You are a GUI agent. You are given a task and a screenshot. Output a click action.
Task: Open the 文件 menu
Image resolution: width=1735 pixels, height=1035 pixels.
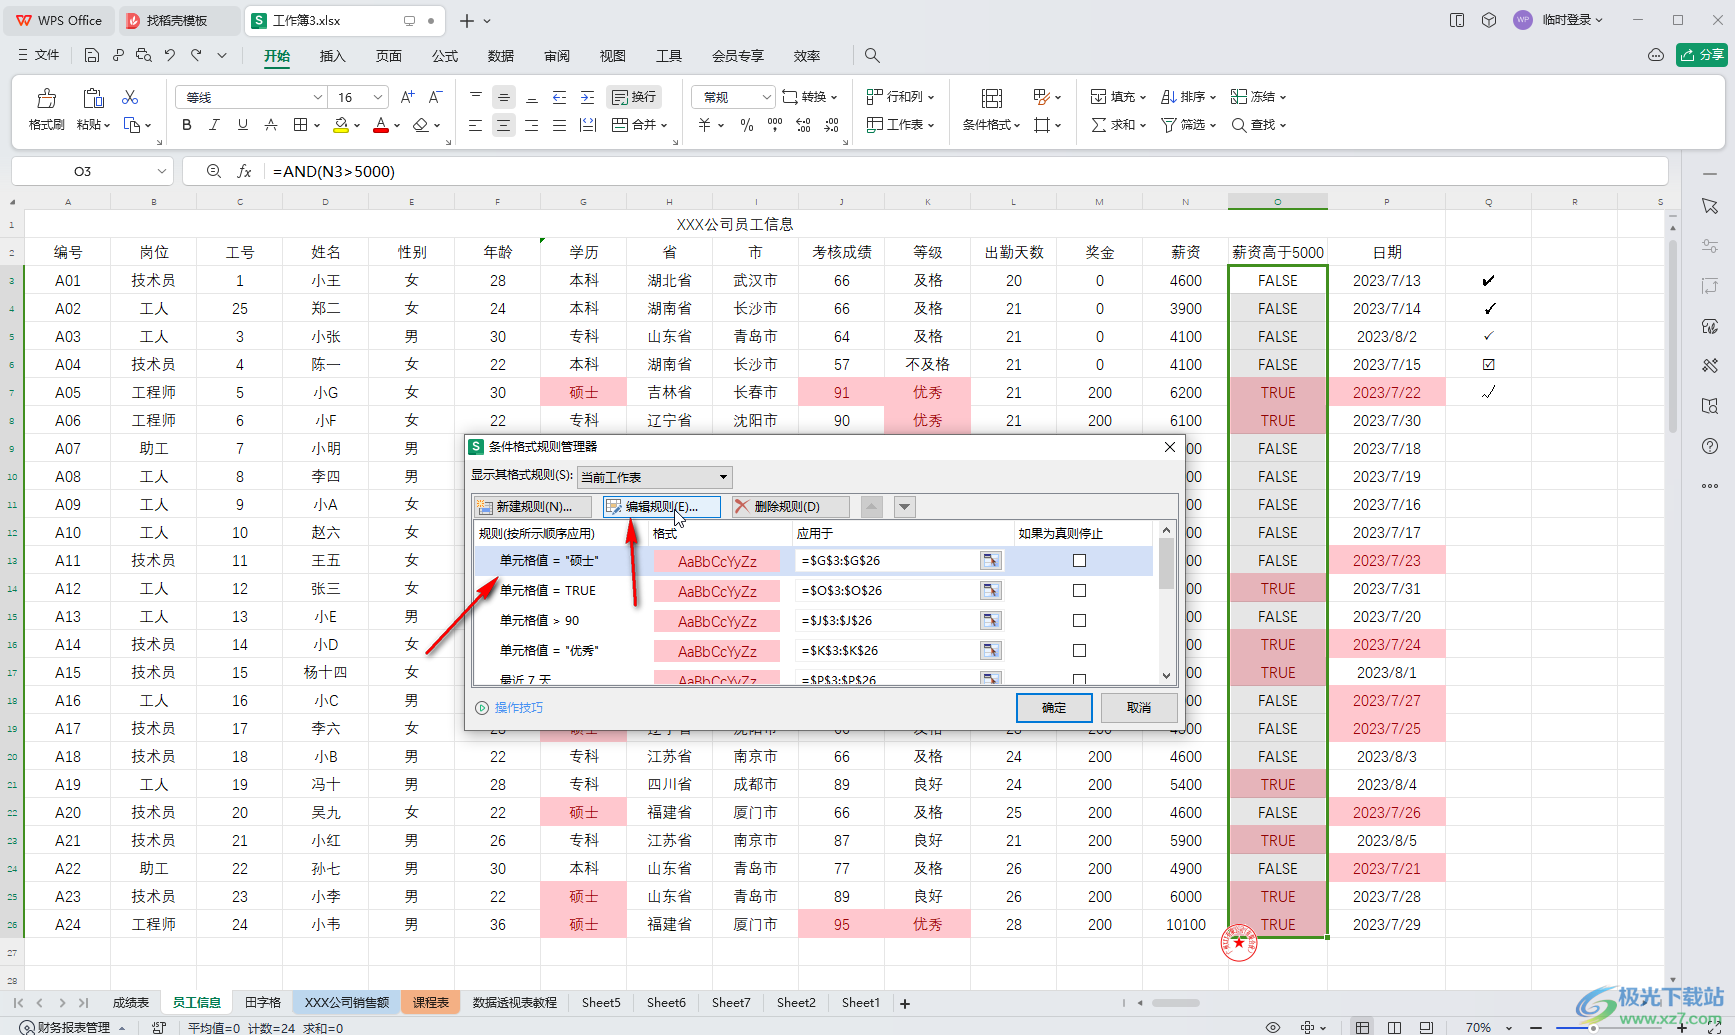(40, 55)
